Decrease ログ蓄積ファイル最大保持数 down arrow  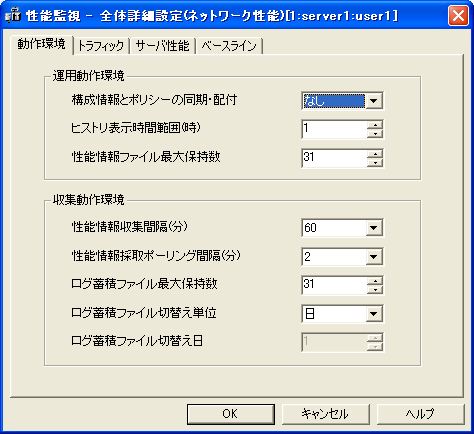pyautogui.click(x=375, y=289)
